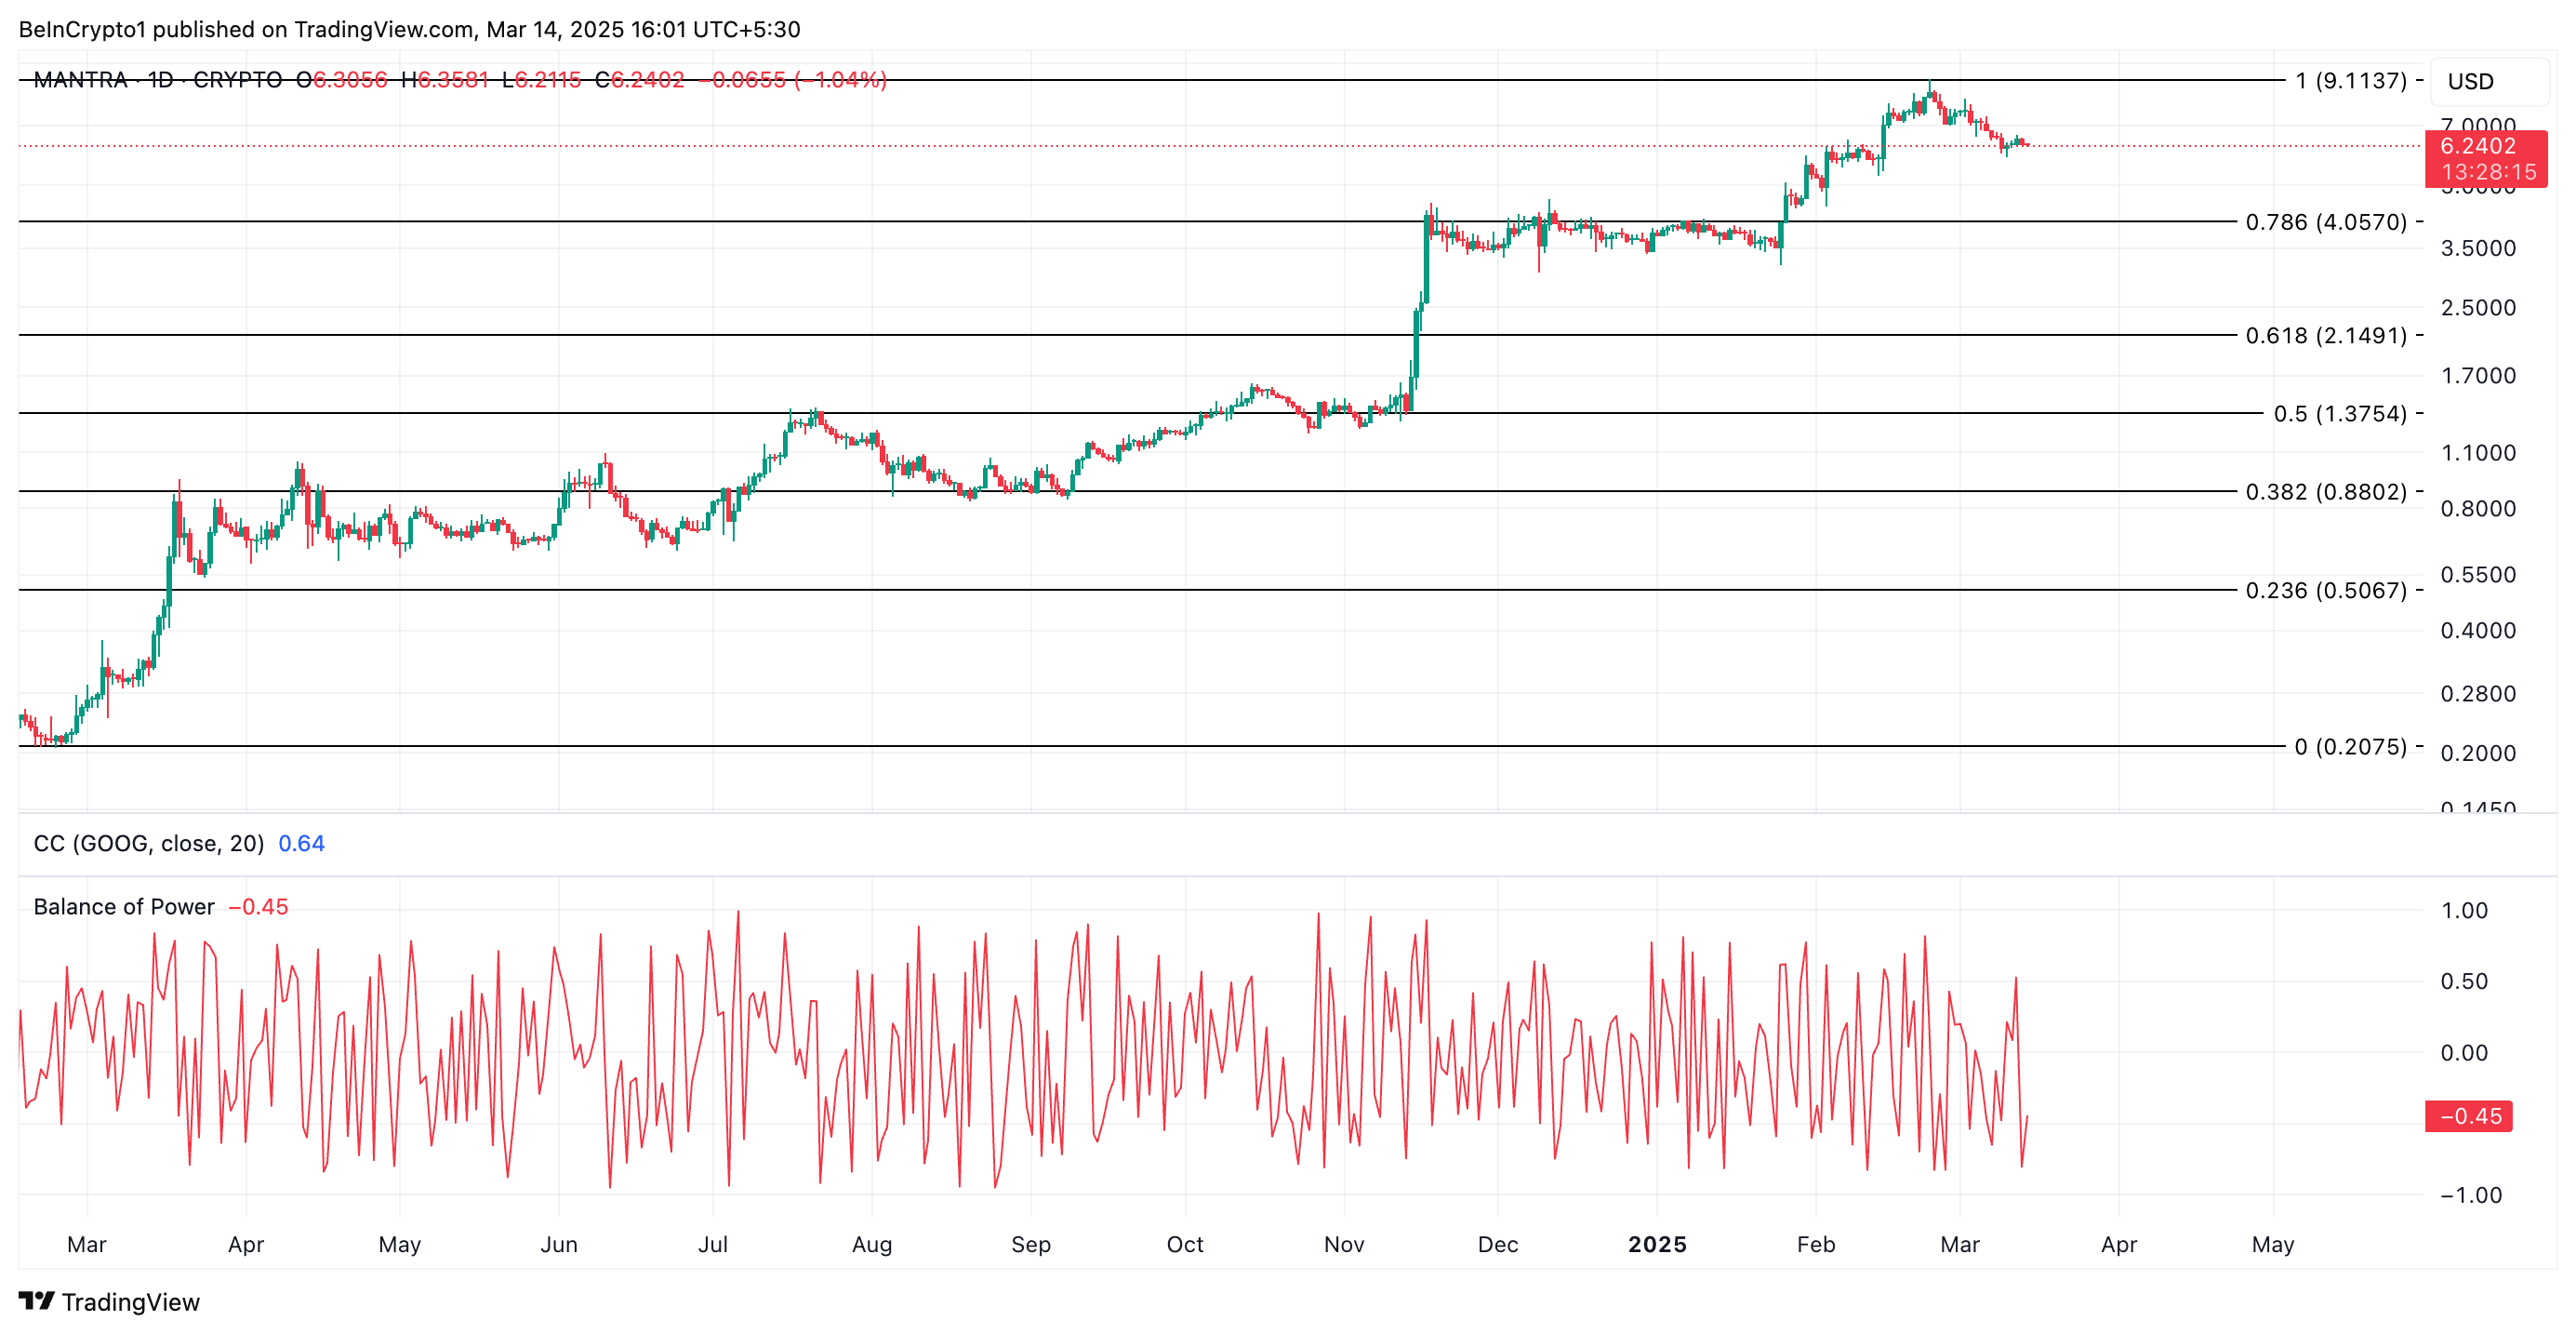Click the -0.0655 (-1.04%) change value
This screenshot has height=1334, width=2576.
tap(793, 79)
